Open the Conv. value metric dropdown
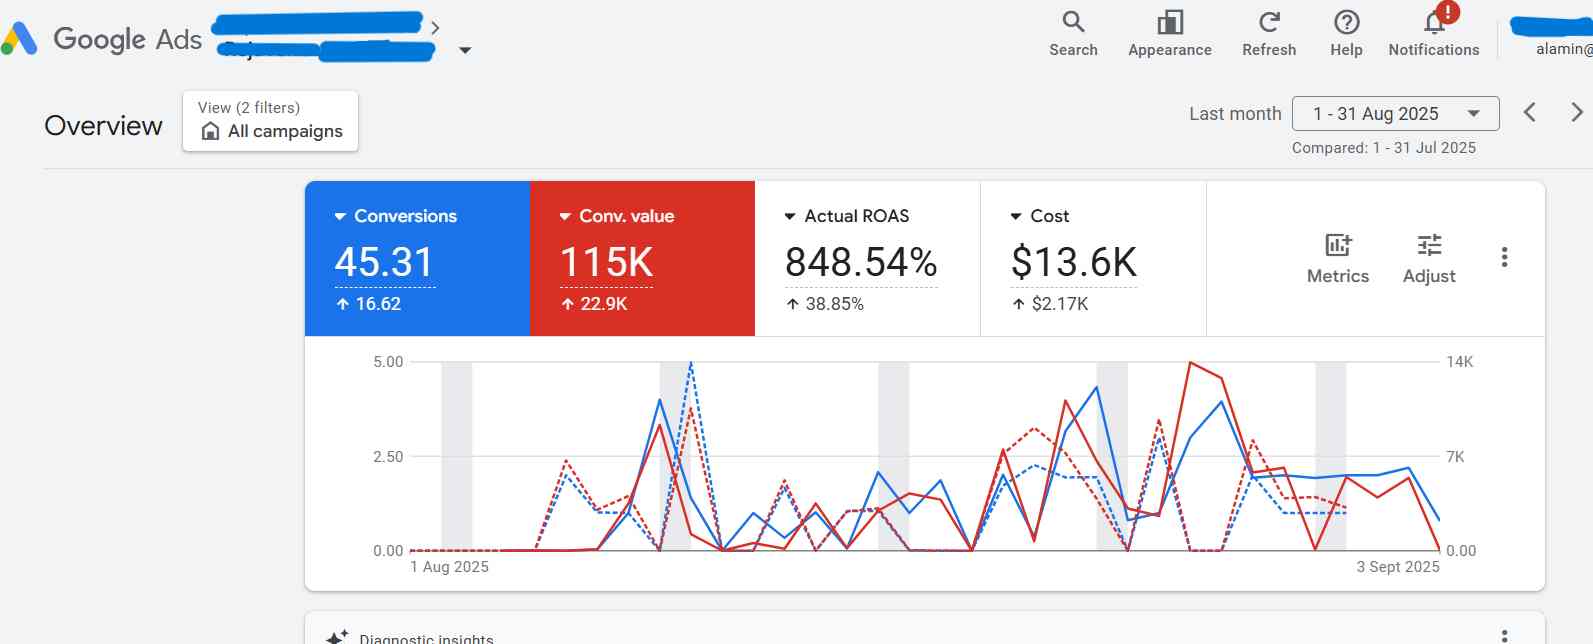Viewport: 1593px width, 644px height. (x=566, y=216)
